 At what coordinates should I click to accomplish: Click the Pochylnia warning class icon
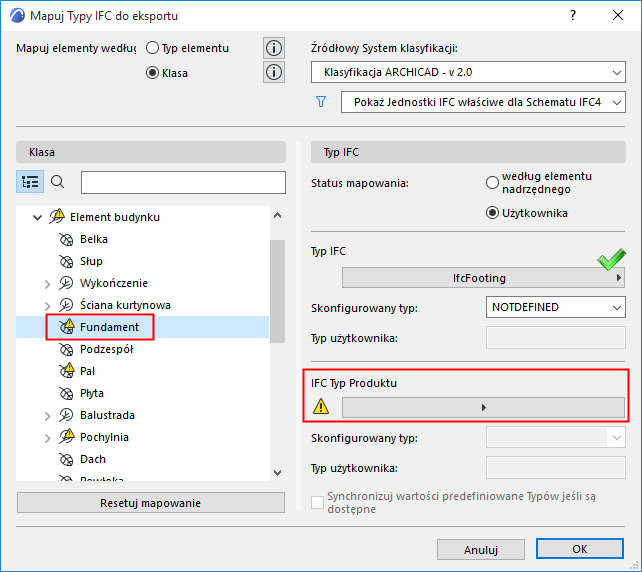[67, 436]
